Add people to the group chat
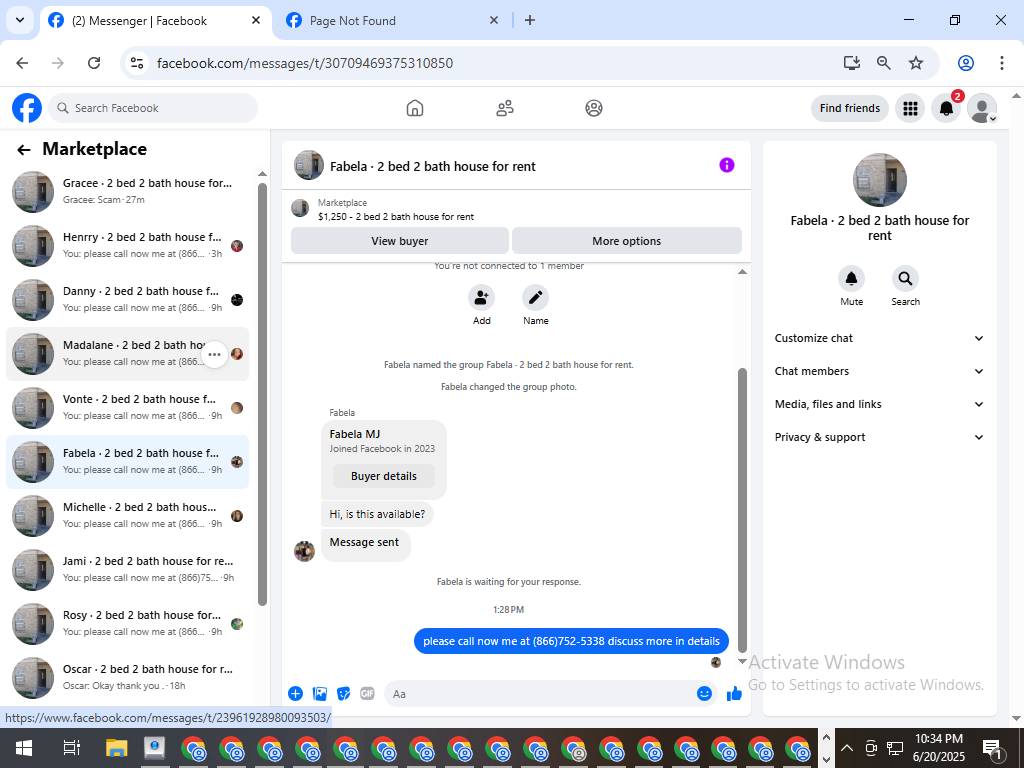The height and width of the screenshot is (768, 1024). point(481,298)
